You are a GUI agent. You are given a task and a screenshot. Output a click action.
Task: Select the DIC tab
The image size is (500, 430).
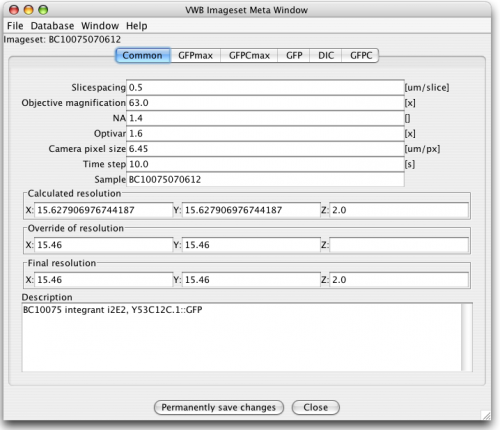[x=326, y=55]
